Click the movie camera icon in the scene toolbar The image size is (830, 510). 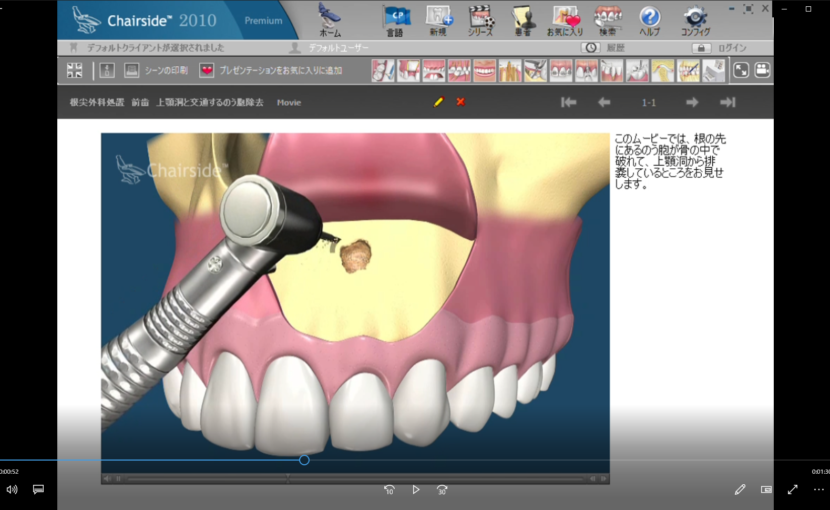762,70
